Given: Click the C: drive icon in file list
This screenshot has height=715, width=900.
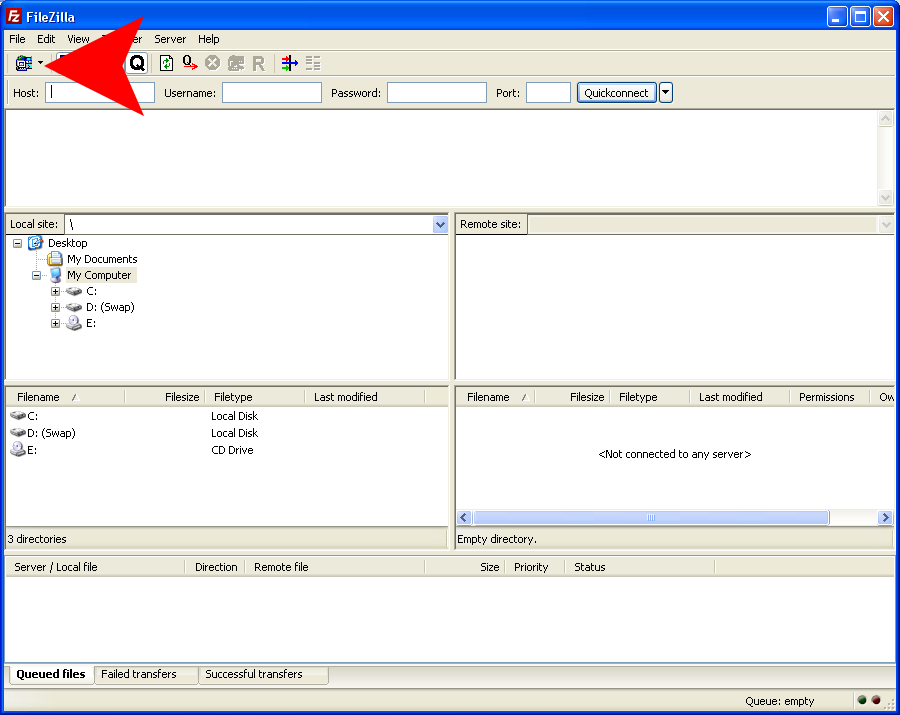Looking at the screenshot, I should coord(18,415).
